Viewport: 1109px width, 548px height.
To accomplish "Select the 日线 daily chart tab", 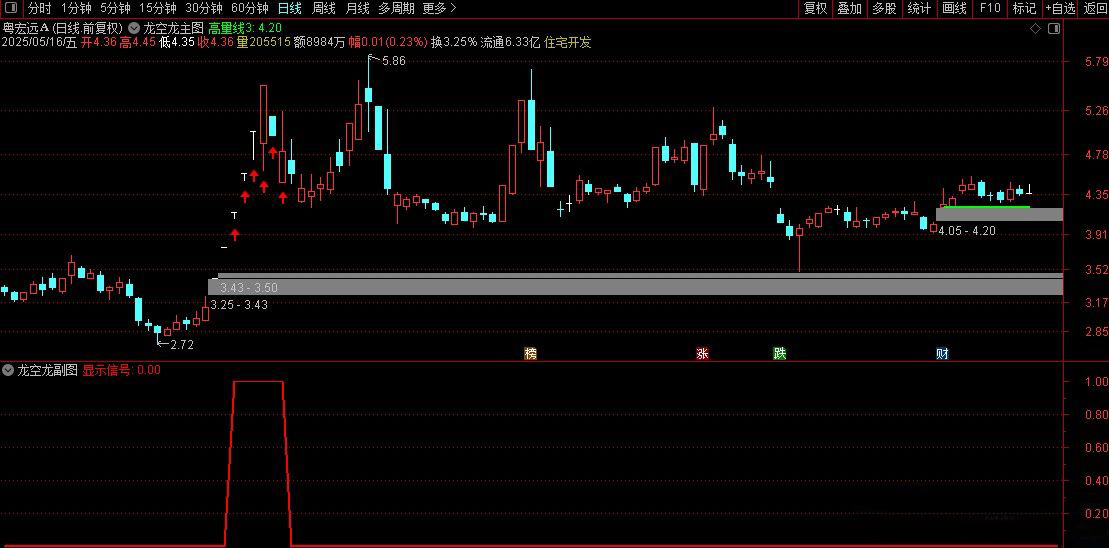I will 289,8.
